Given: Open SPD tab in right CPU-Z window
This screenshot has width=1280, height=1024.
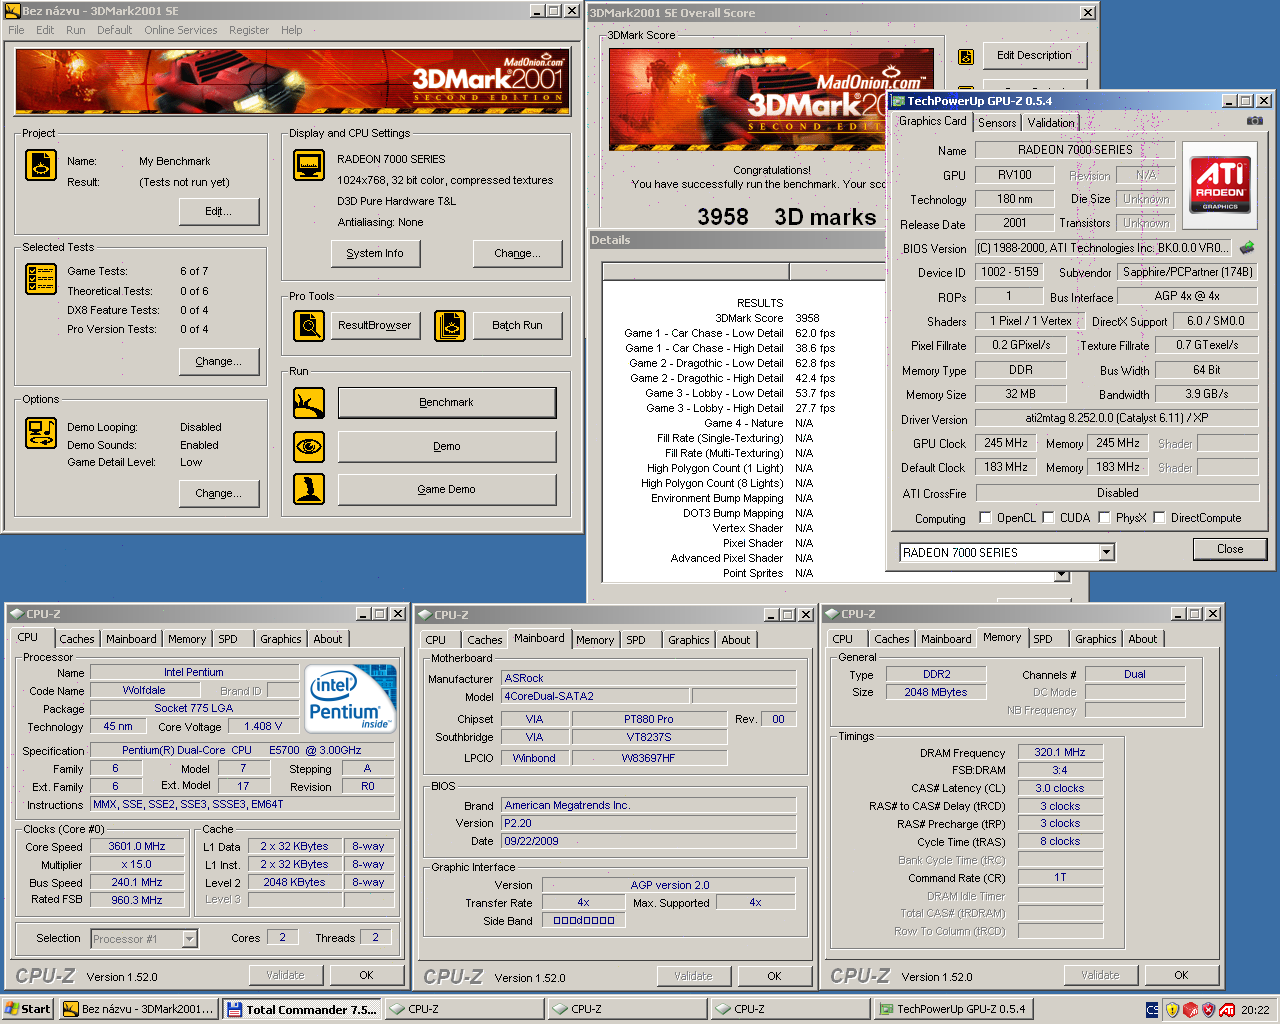Looking at the screenshot, I should click(x=1043, y=639).
